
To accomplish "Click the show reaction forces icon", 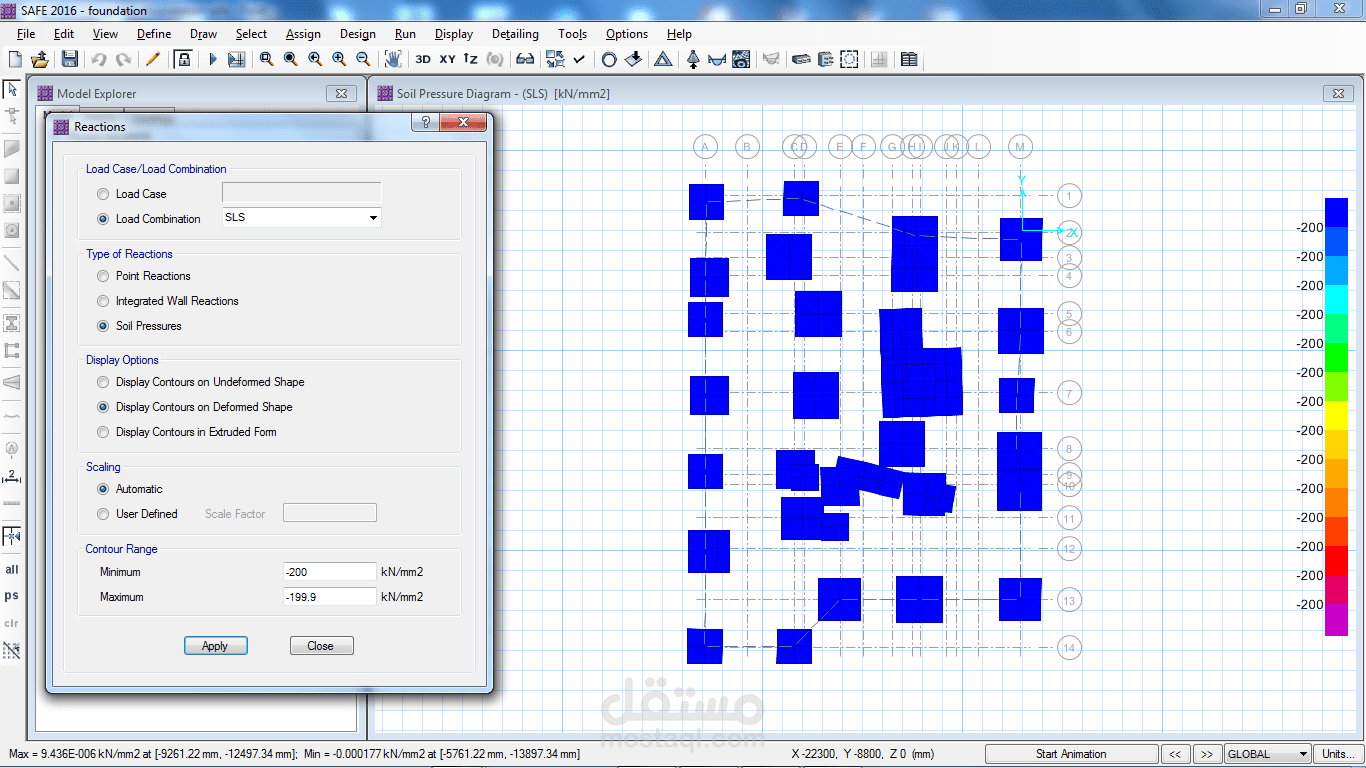I will 693,59.
